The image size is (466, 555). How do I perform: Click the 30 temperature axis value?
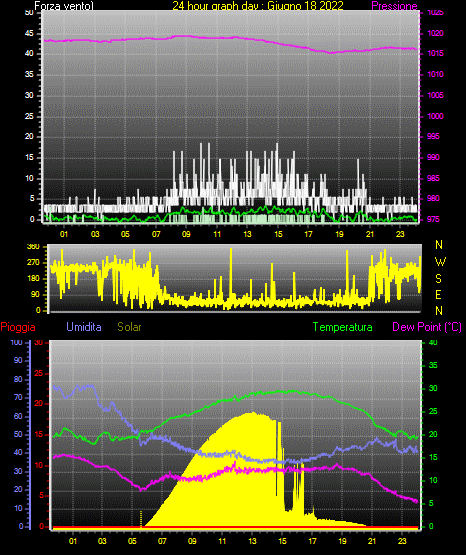[433, 388]
